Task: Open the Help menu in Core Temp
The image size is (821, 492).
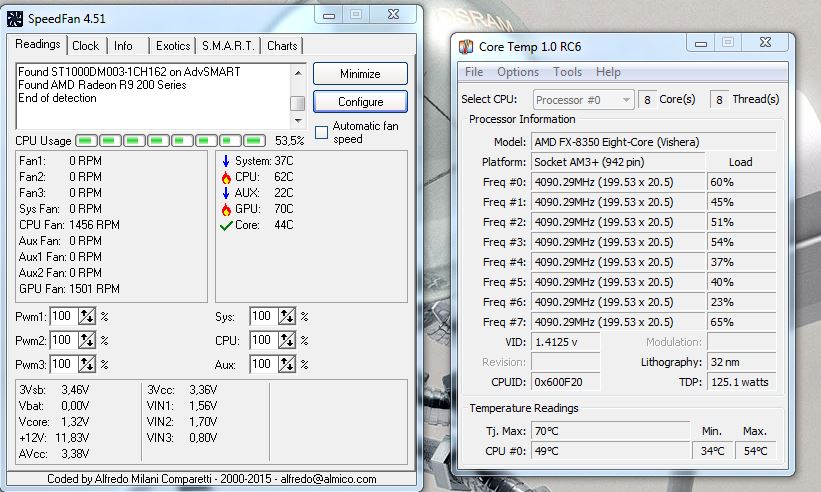Action: point(608,72)
